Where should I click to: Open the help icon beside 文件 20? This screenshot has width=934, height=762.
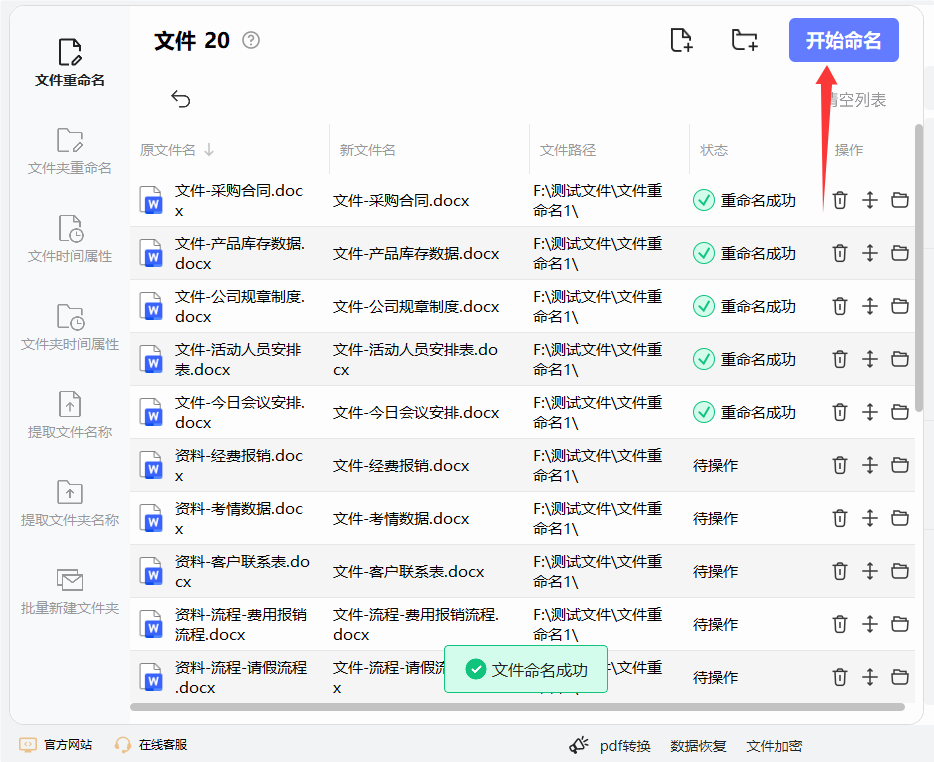tap(251, 40)
